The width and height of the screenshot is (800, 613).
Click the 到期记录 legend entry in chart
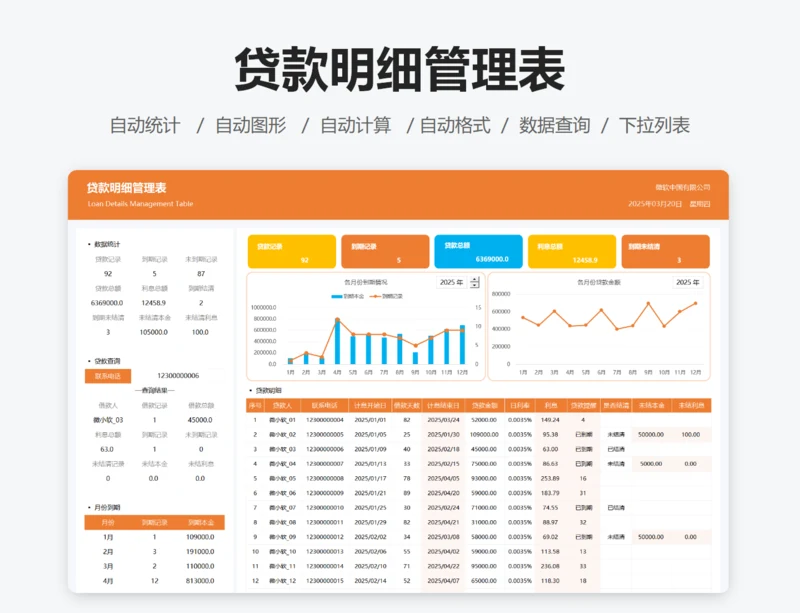pyautogui.click(x=386, y=296)
